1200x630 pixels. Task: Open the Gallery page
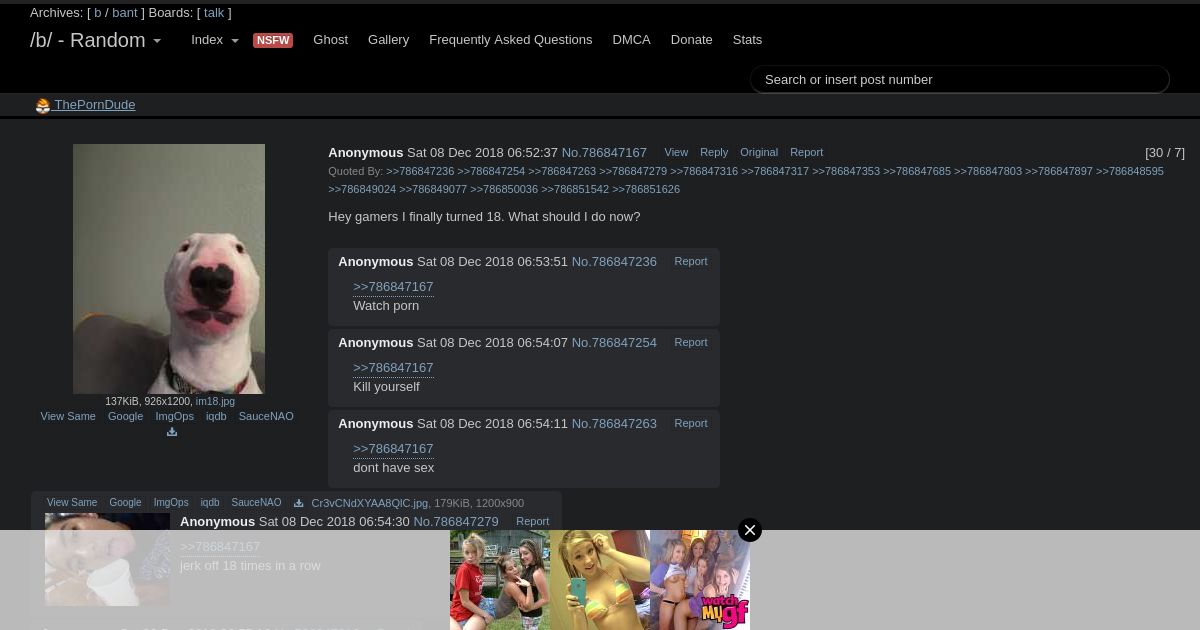click(x=388, y=40)
